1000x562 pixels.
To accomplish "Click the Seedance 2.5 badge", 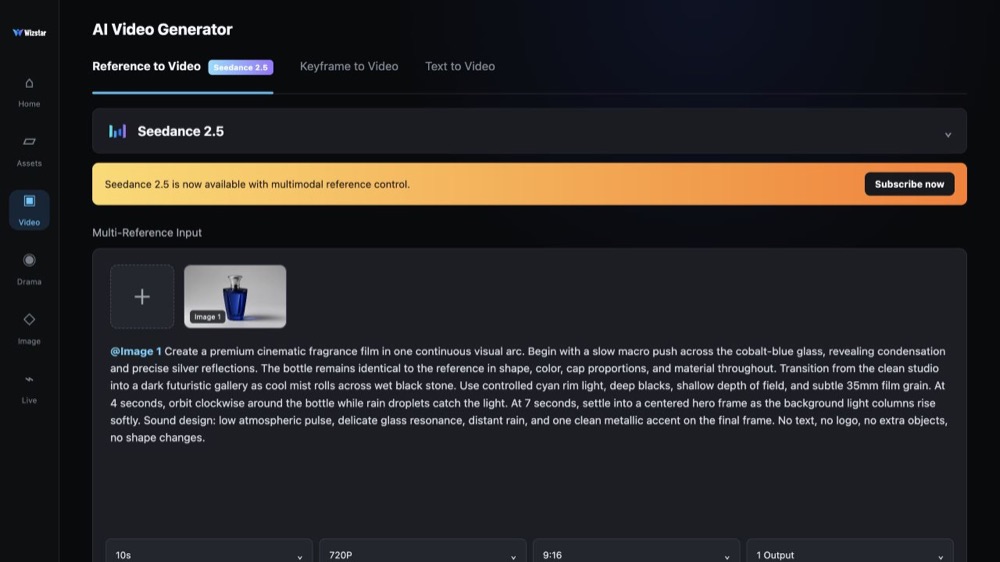I will click(x=240, y=67).
